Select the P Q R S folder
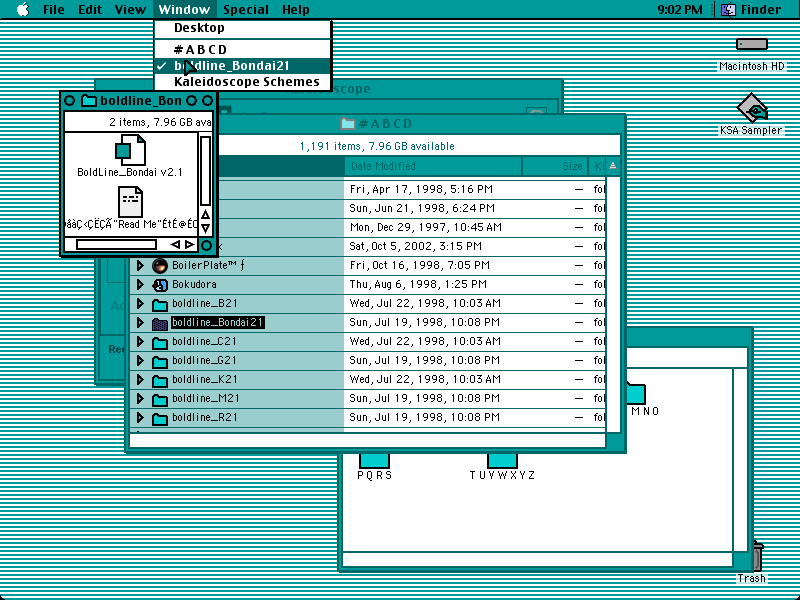Viewport: 800px width, 600px height. tap(374, 460)
